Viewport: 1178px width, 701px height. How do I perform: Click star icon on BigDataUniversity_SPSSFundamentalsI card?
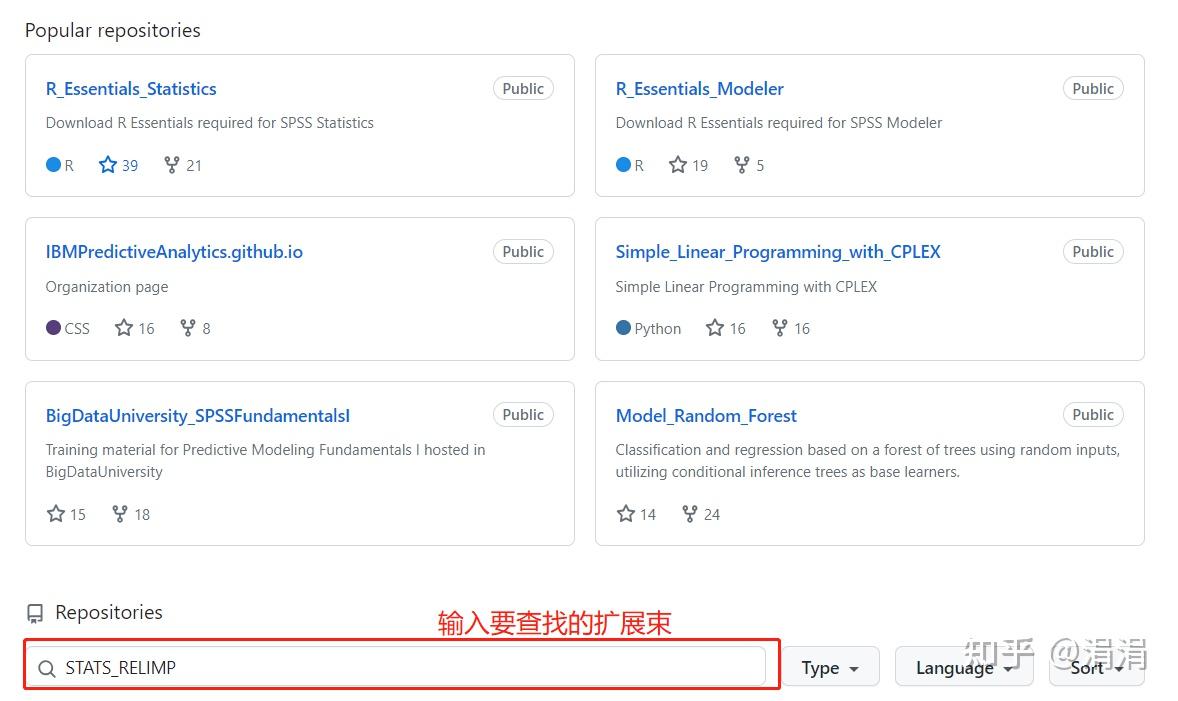56,514
